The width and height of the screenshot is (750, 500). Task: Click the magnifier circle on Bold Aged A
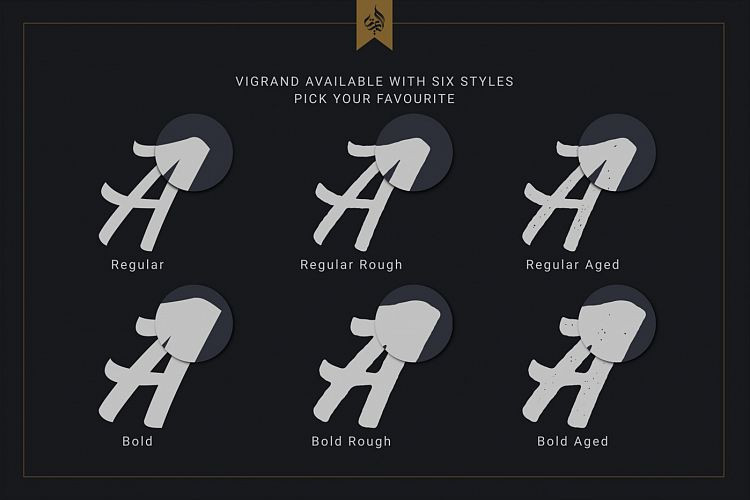(x=617, y=324)
